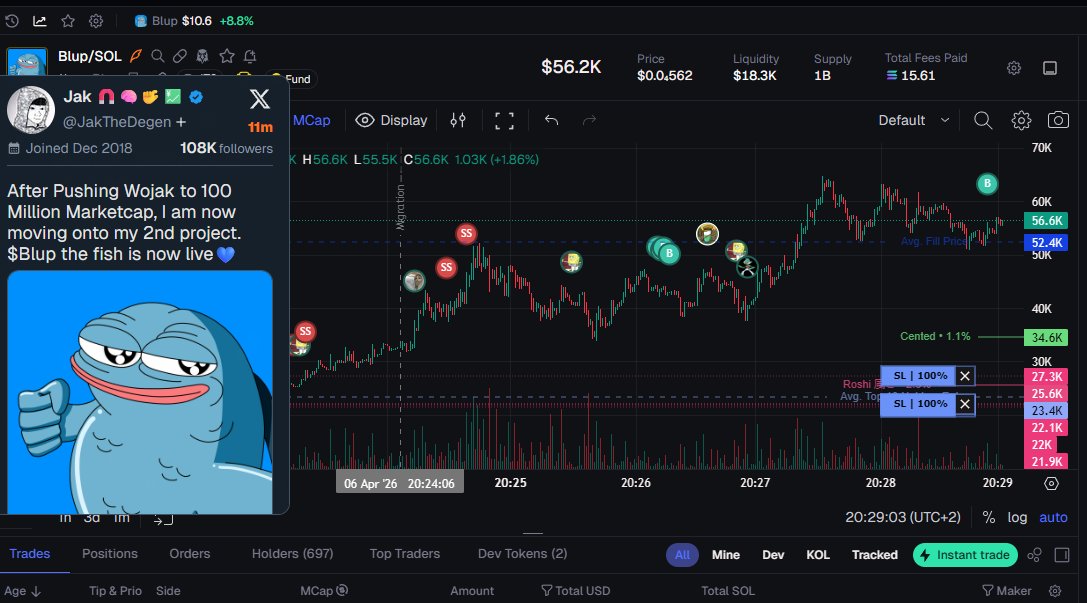The width and height of the screenshot is (1087, 603).
Task: Open favorites star in top bar
Action: pyautogui.click(x=68, y=21)
